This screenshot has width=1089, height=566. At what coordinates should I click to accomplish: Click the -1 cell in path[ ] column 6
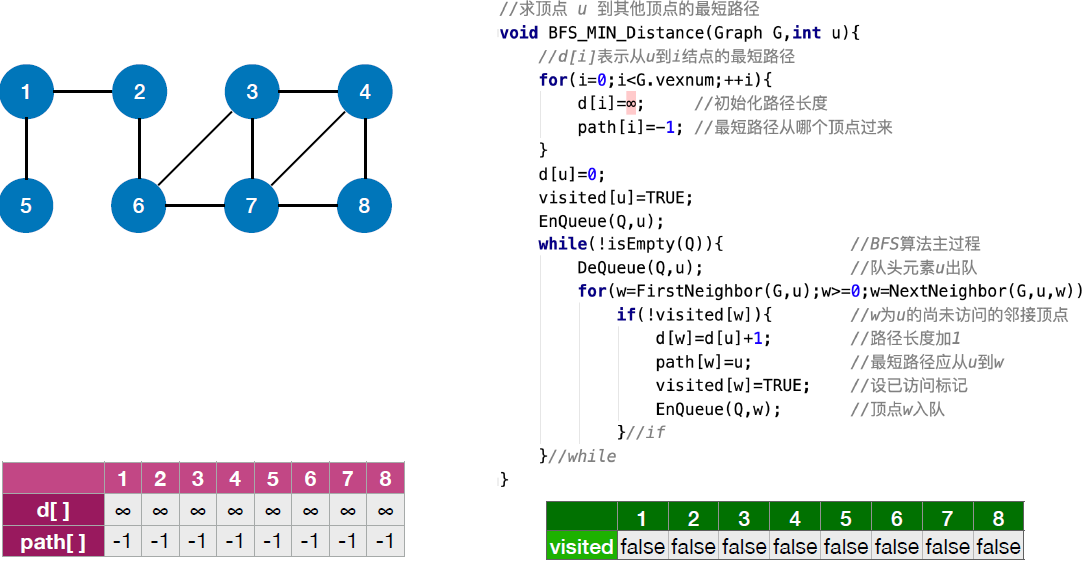point(310,542)
